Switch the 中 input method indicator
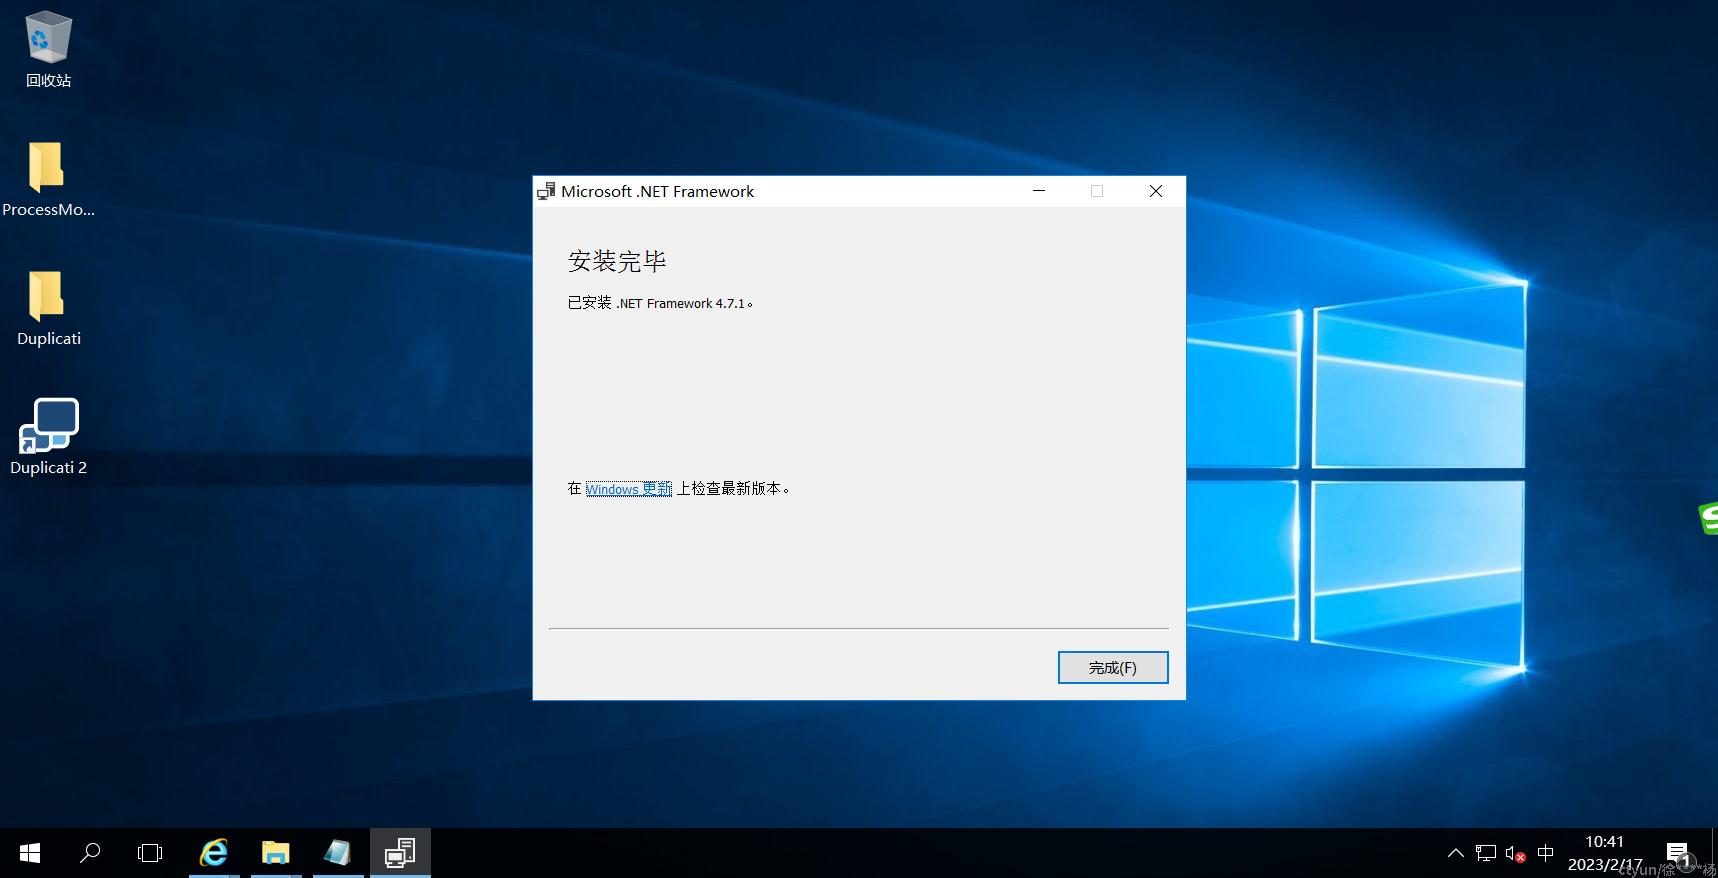Image resolution: width=1718 pixels, height=878 pixels. coord(1546,853)
